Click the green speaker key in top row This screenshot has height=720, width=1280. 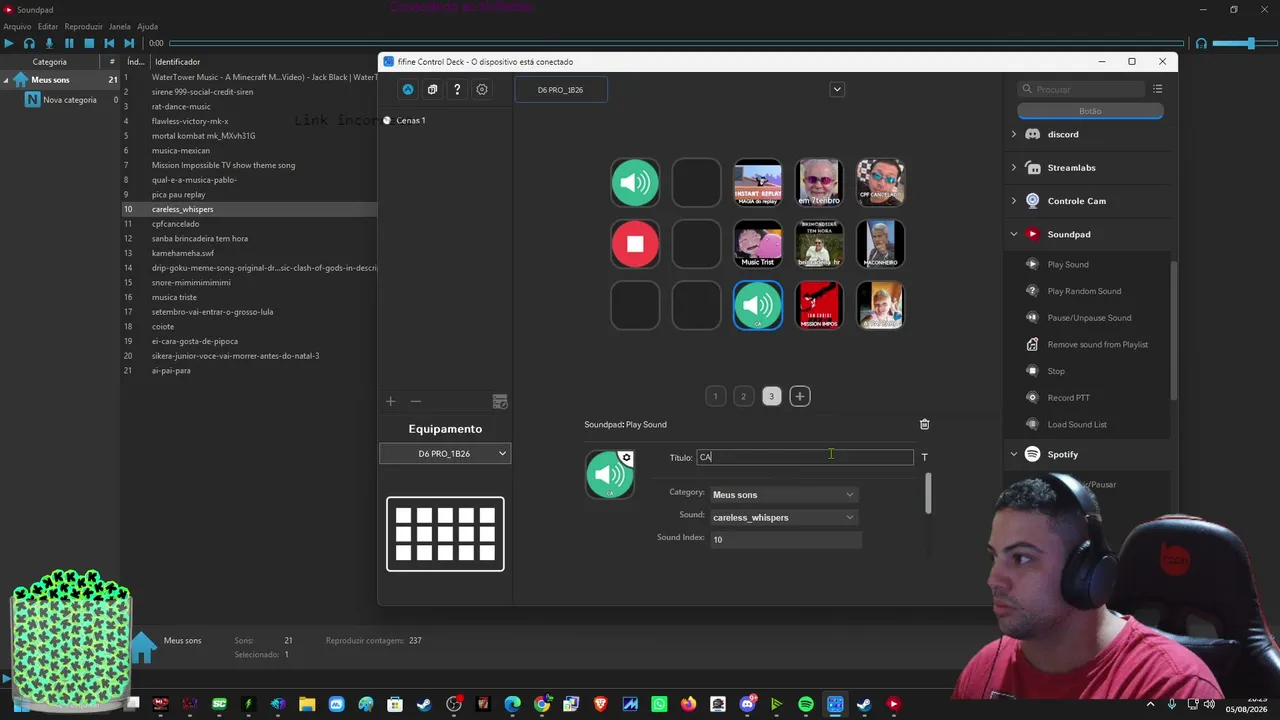pyautogui.click(x=635, y=182)
